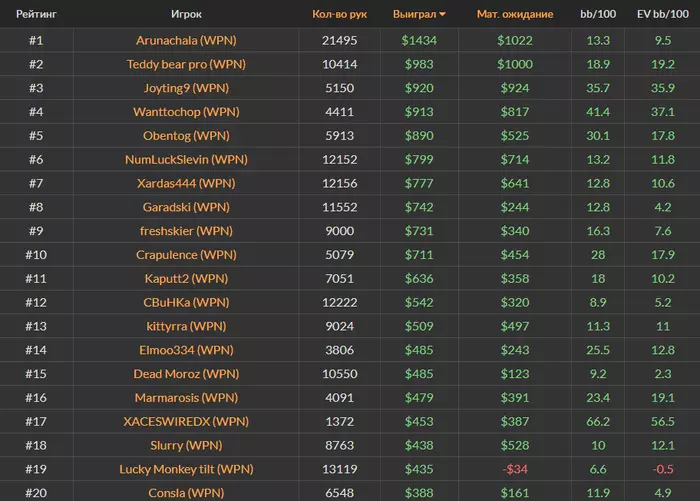
Task: View freshskier (WPN) player details
Action: point(186,231)
